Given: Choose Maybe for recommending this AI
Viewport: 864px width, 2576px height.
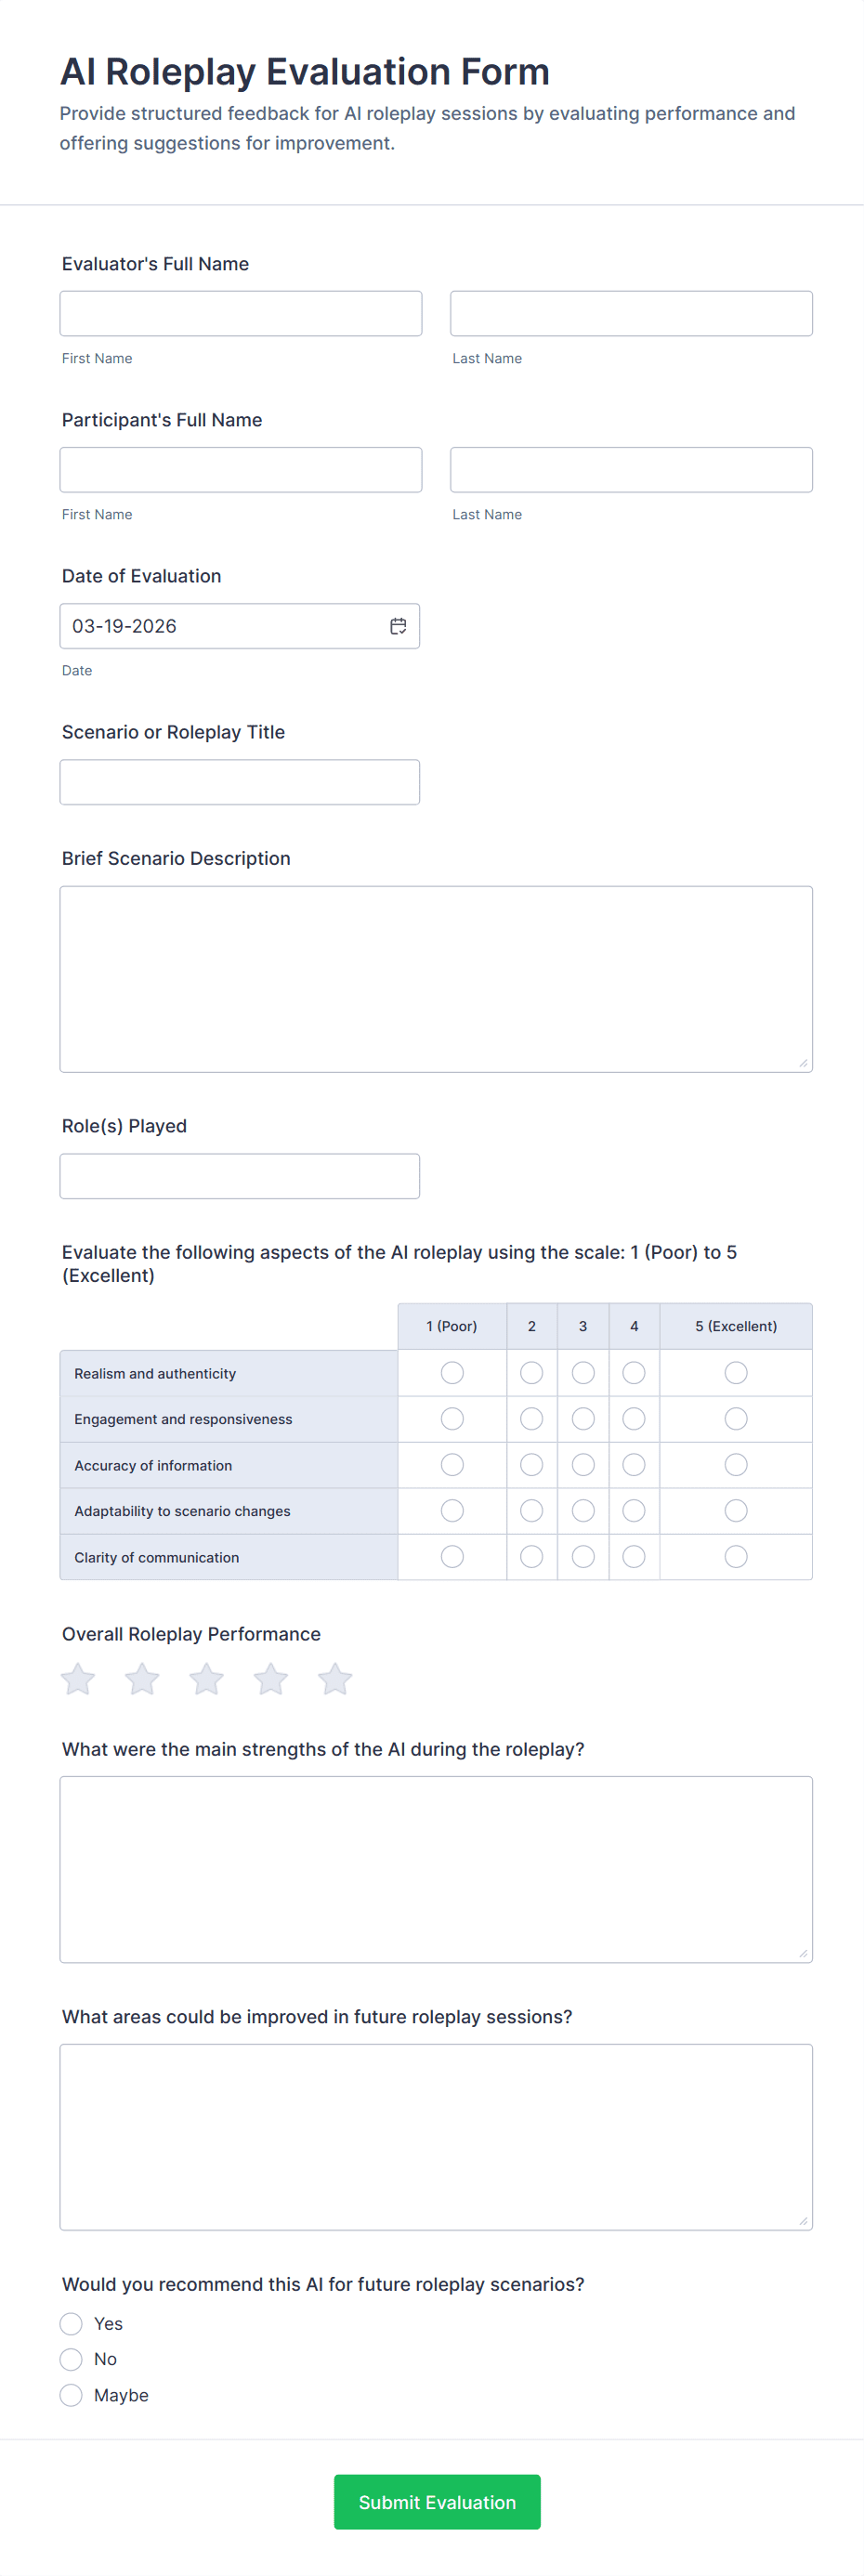Looking at the screenshot, I should (x=71, y=2394).
